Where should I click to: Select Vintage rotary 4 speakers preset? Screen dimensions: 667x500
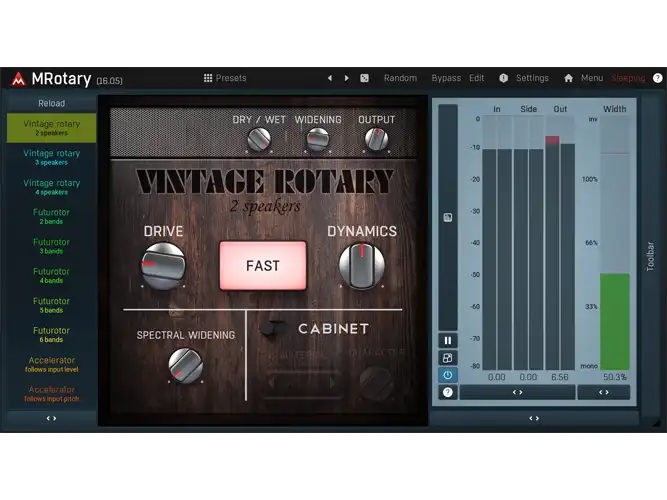coord(51,187)
